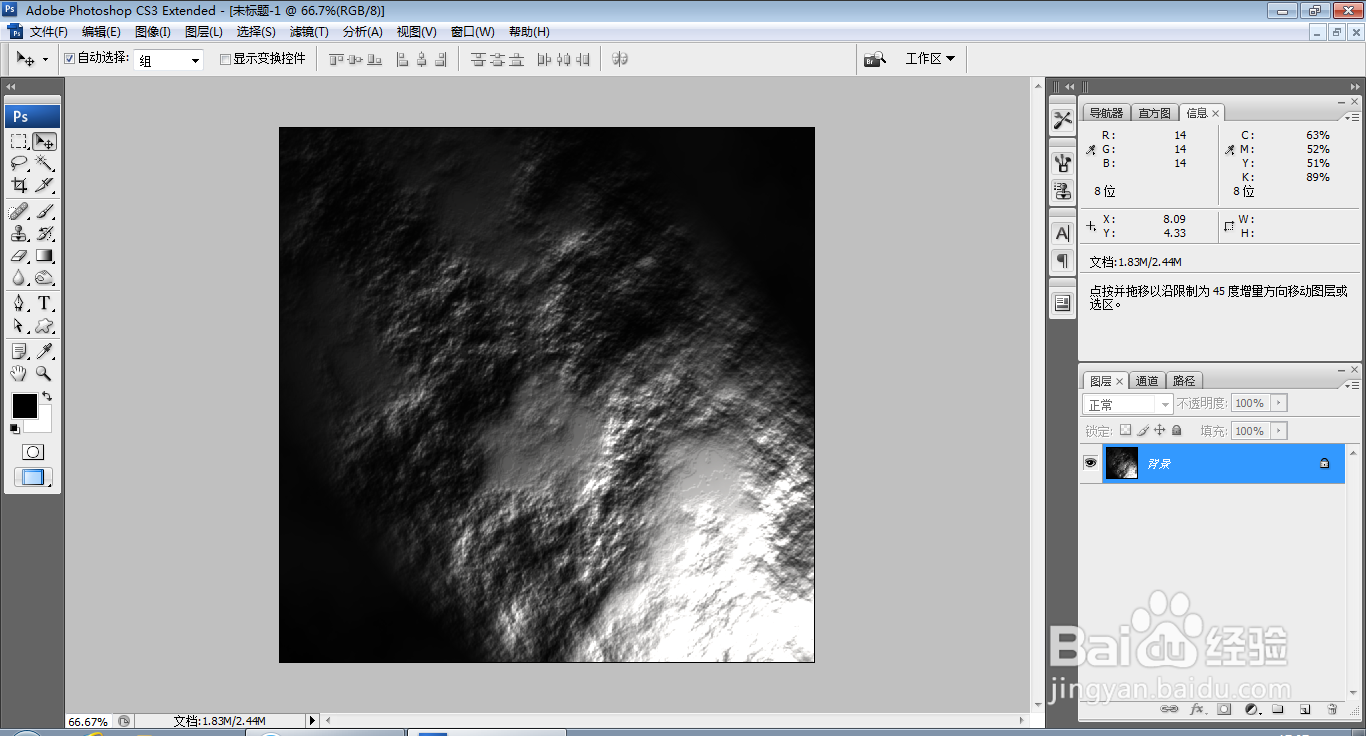Image resolution: width=1366 pixels, height=736 pixels.
Task: Select the Blur tool
Action: (x=19, y=278)
